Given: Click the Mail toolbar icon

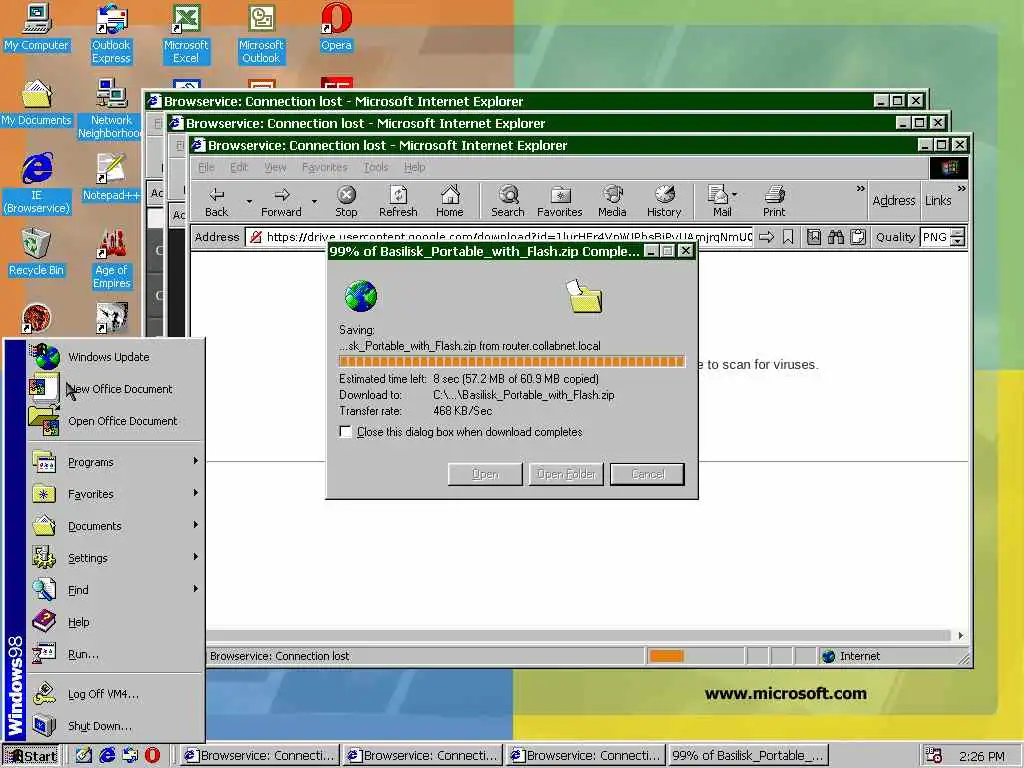Looking at the screenshot, I should point(718,200).
